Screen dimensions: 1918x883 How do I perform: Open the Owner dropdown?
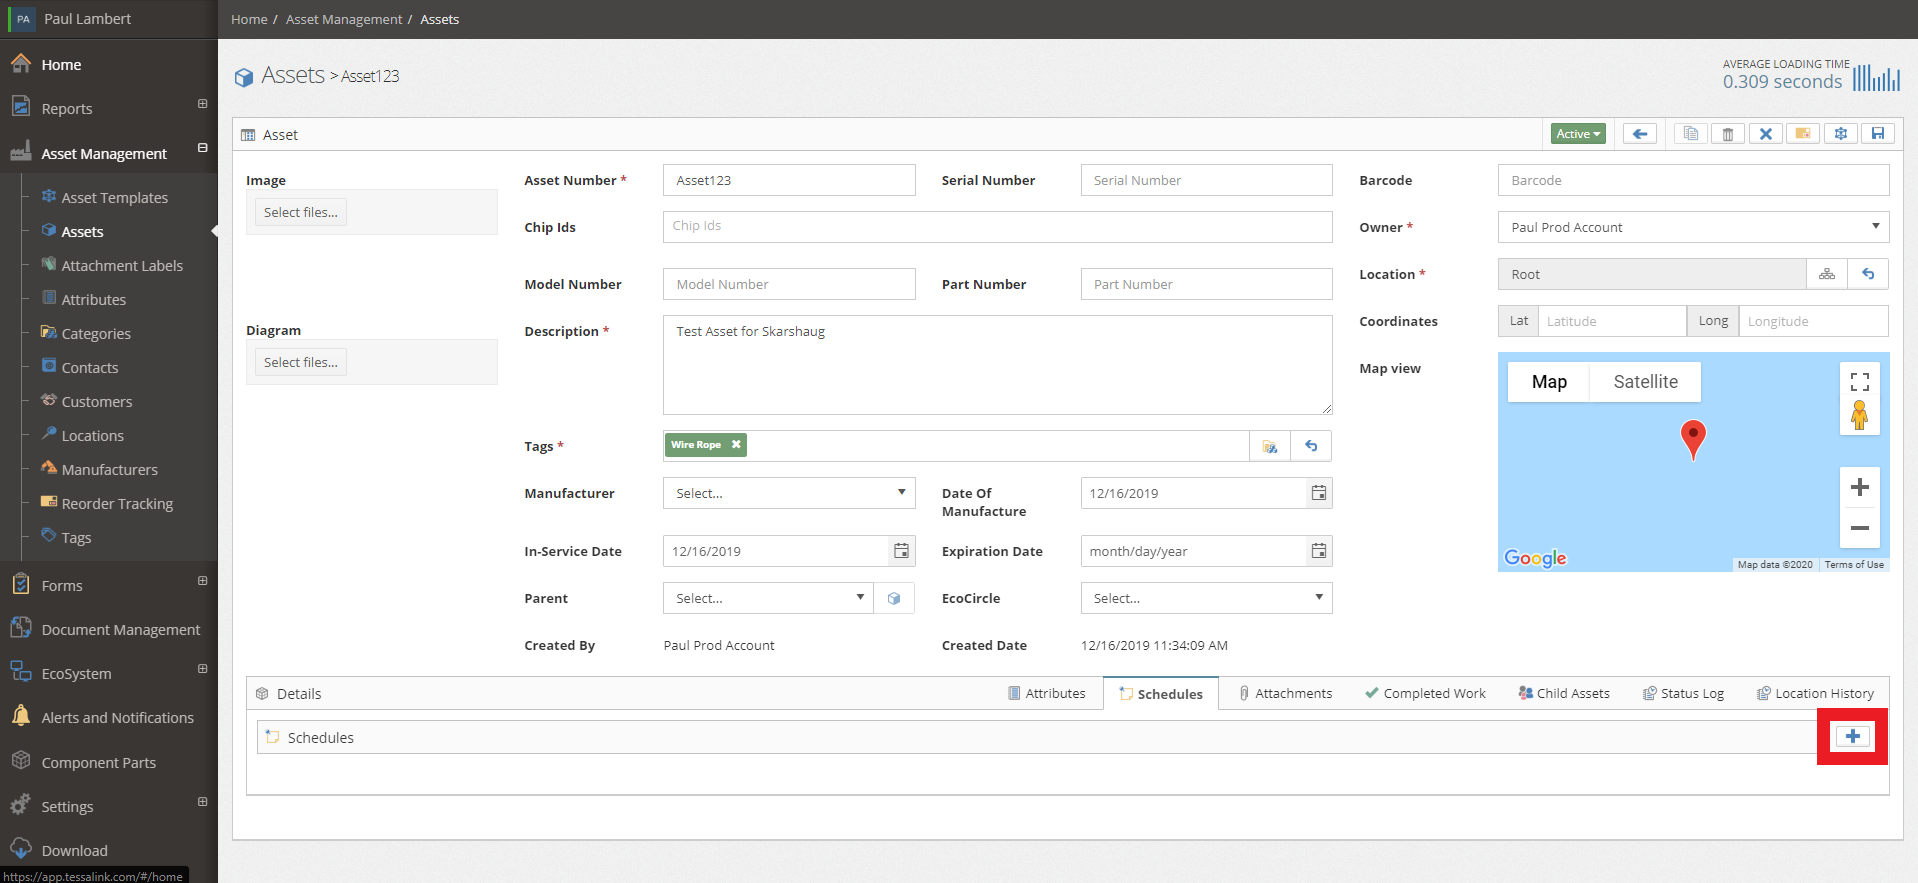[1692, 227]
